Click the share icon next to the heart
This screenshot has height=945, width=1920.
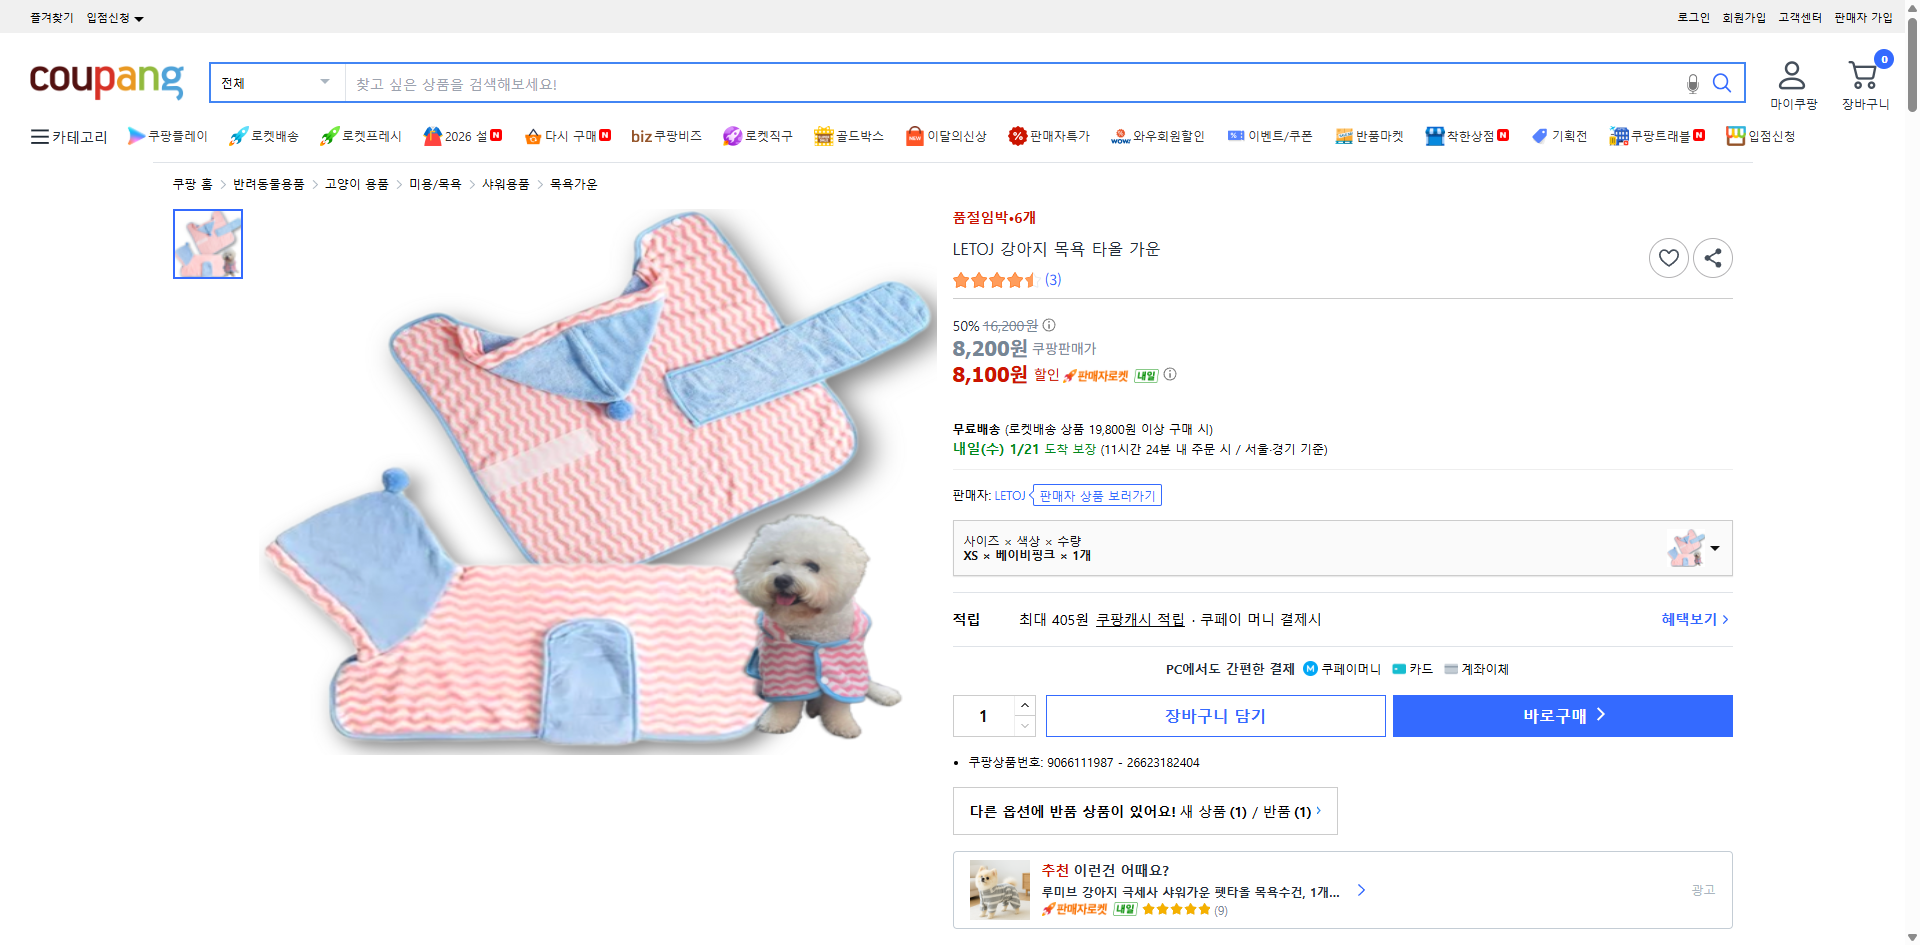[1712, 257]
